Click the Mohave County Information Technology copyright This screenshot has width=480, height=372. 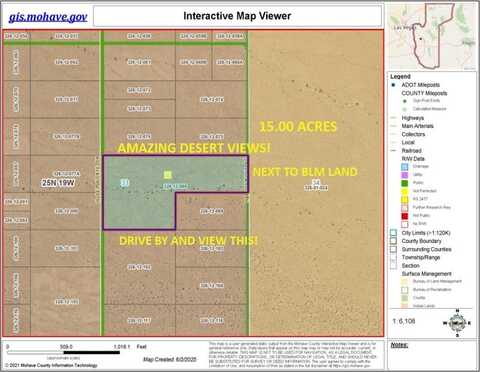point(51,365)
